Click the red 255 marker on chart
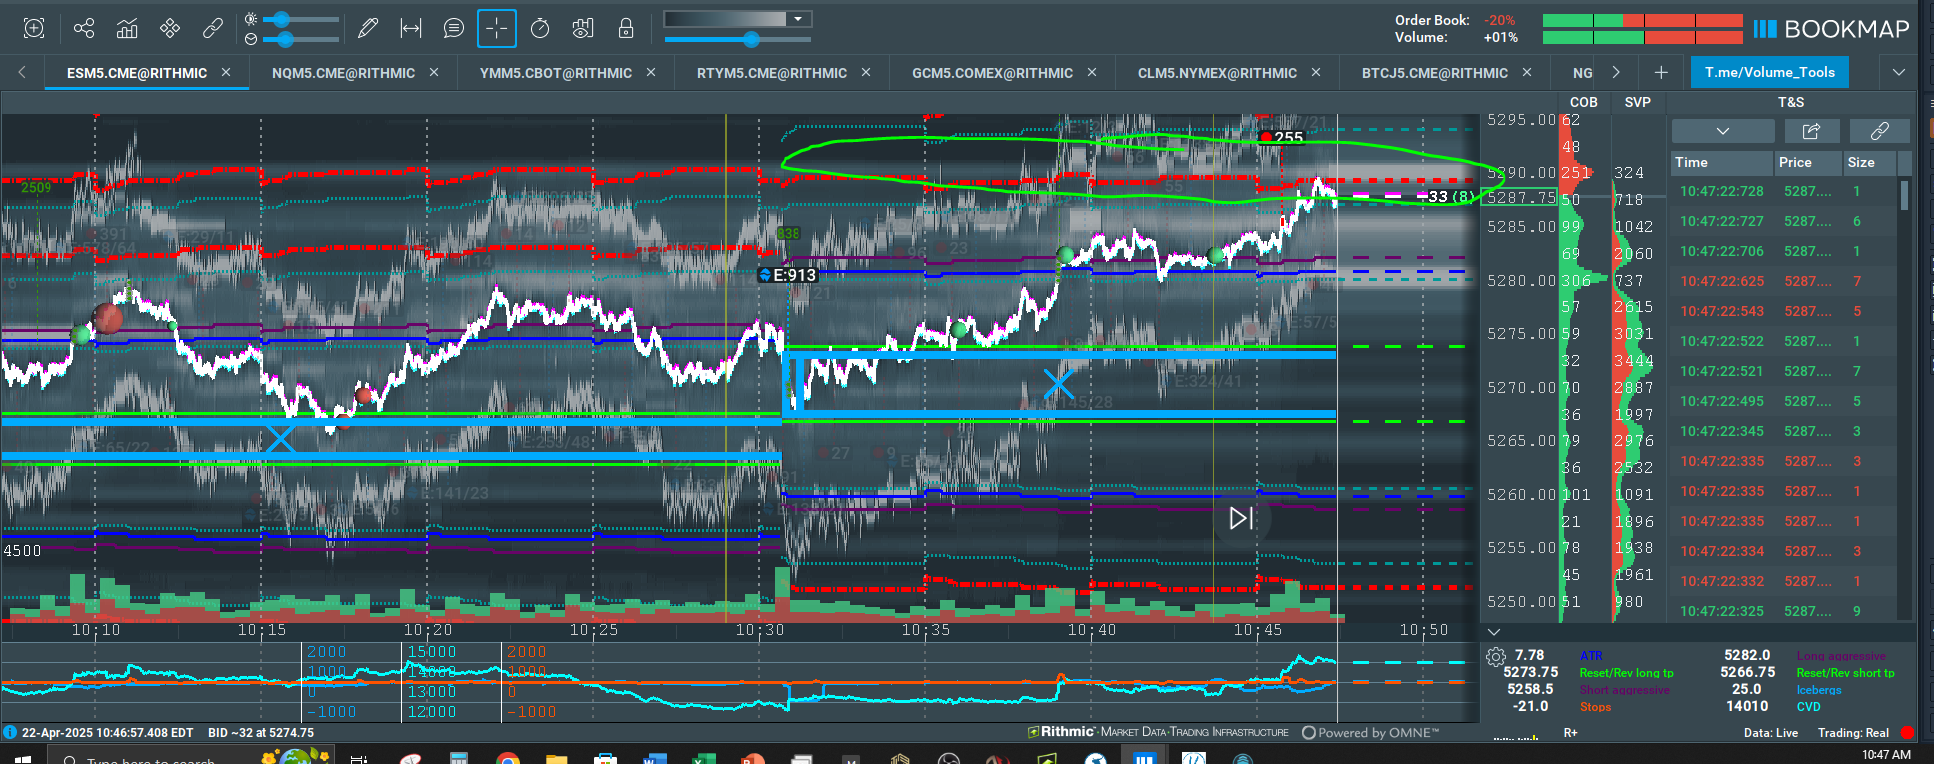Viewport: 1934px width, 764px height. 1281,138
